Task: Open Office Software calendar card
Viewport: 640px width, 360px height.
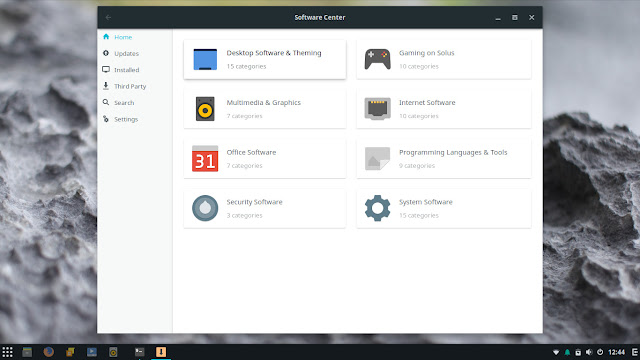Action: pyautogui.click(x=265, y=159)
